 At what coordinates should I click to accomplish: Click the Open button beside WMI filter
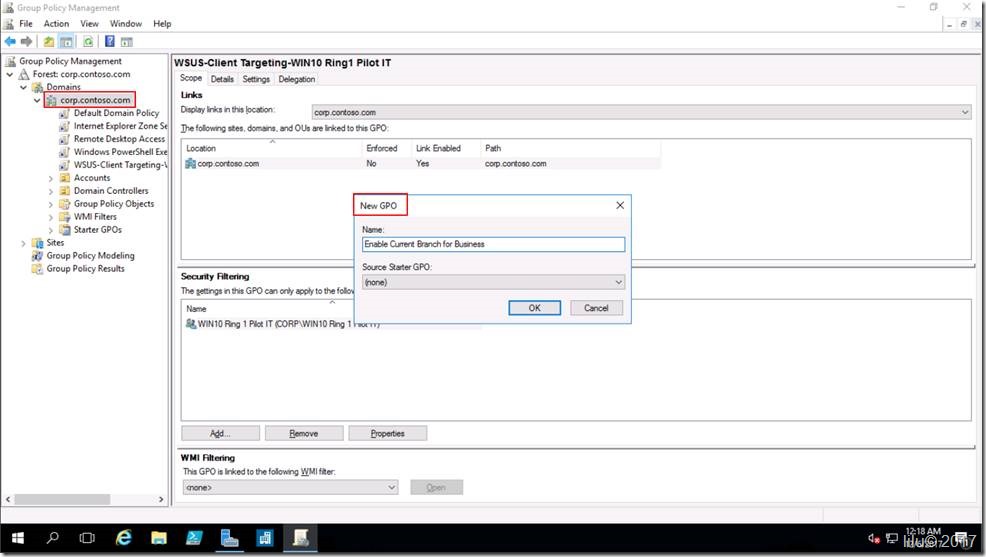click(436, 487)
